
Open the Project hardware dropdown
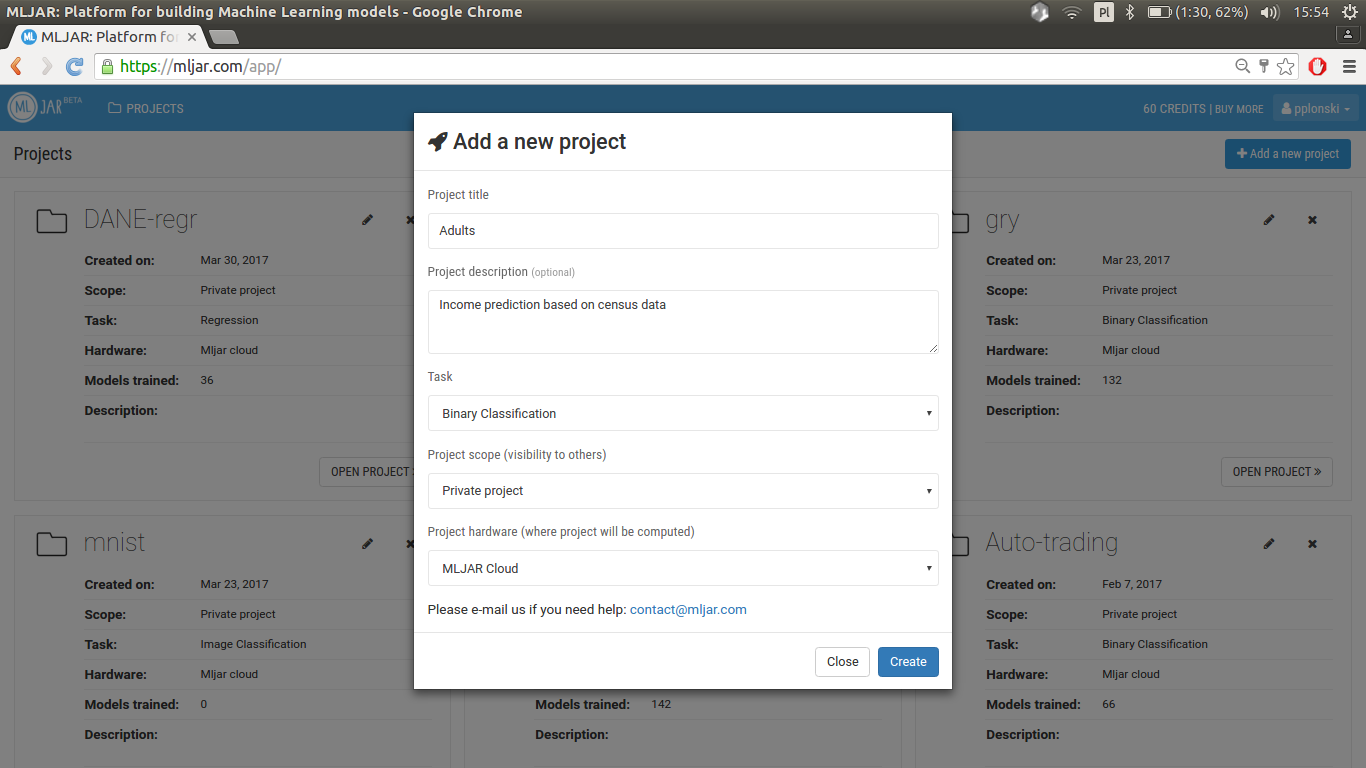pos(683,568)
